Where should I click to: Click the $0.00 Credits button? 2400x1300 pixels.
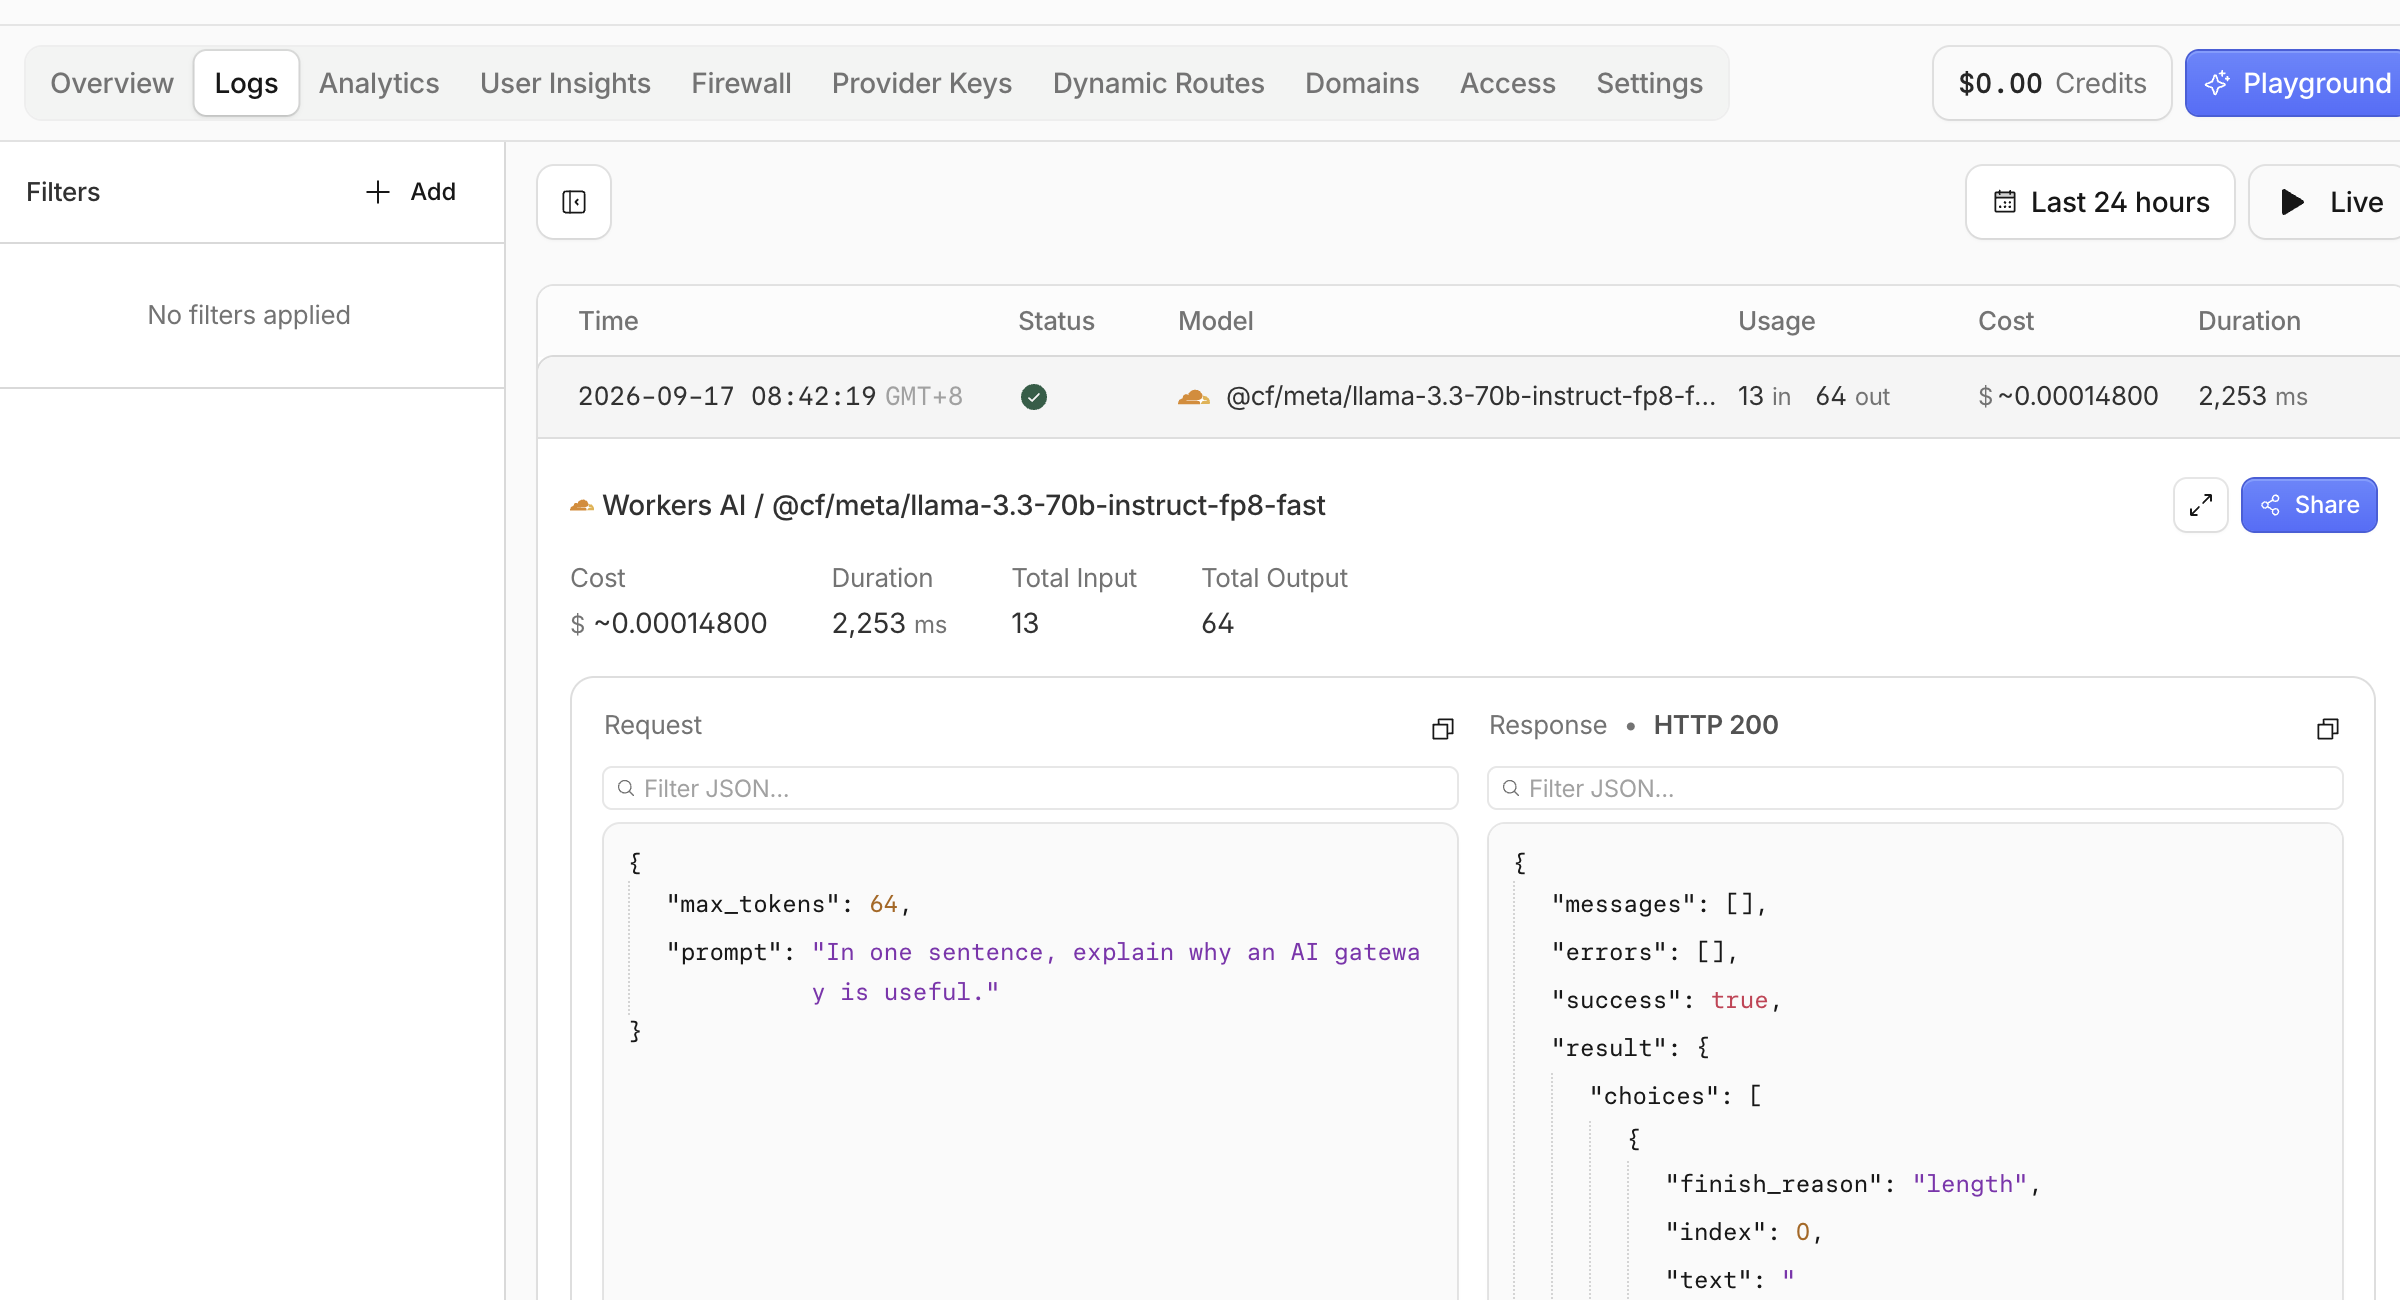coord(2052,83)
